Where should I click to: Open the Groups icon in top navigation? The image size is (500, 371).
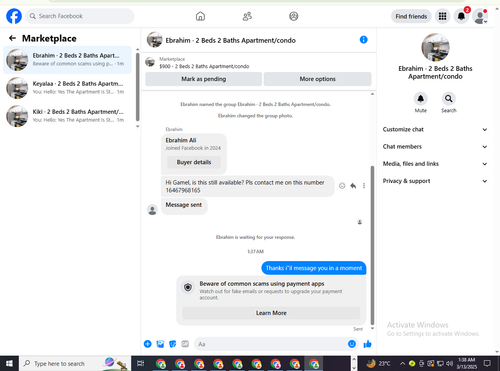(x=294, y=16)
